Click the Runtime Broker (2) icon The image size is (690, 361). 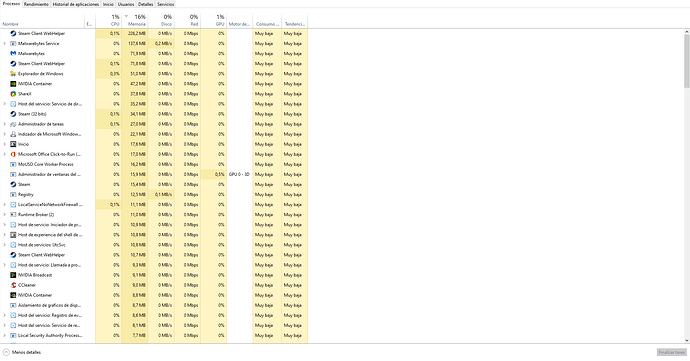(x=13, y=215)
